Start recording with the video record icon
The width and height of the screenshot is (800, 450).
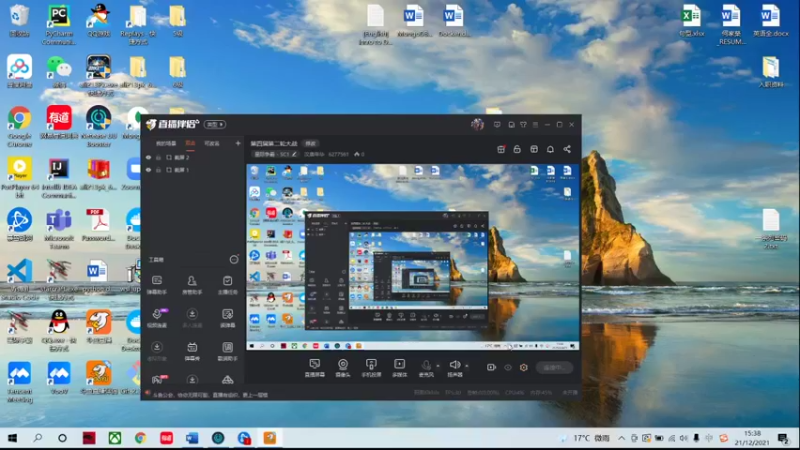tap(491, 367)
